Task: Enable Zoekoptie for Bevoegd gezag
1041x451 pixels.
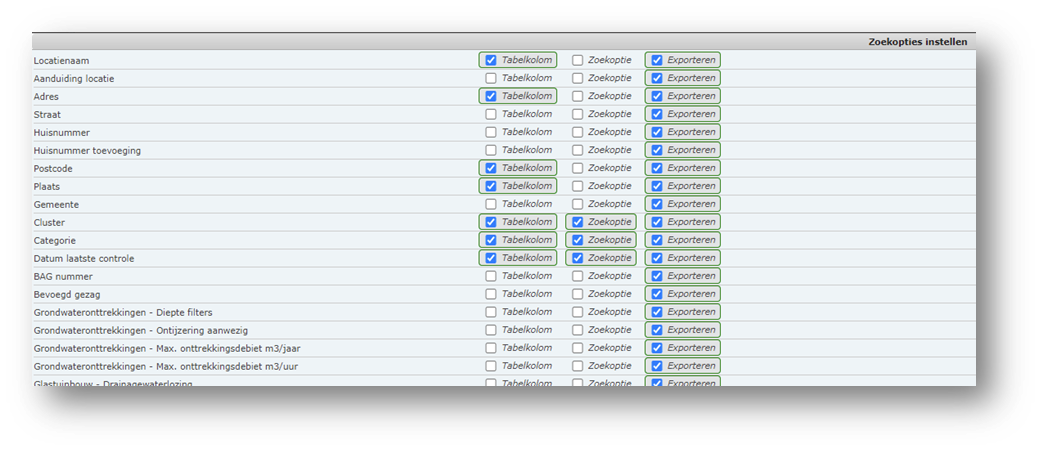Action: [577, 294]
